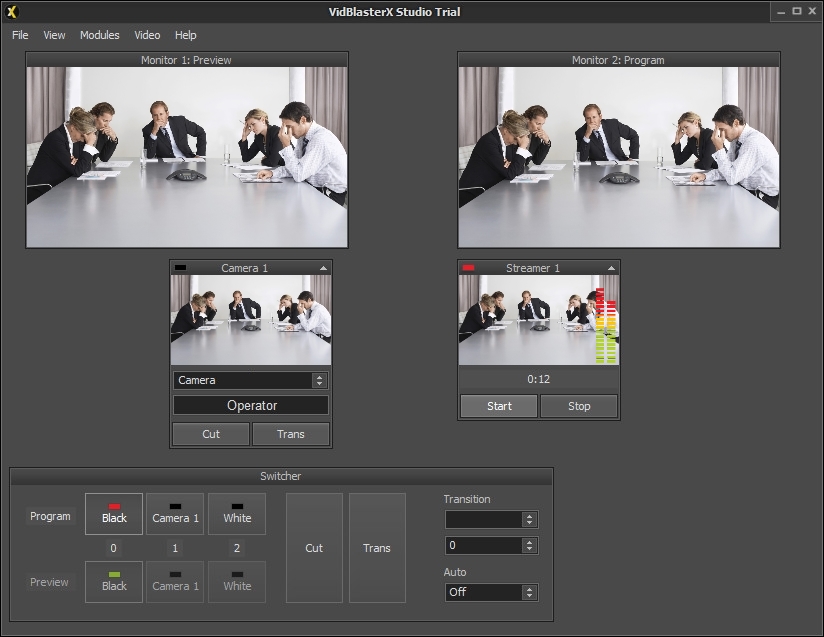
Task: Select Camera 1 on the Program row
Action: coord(175,513)
